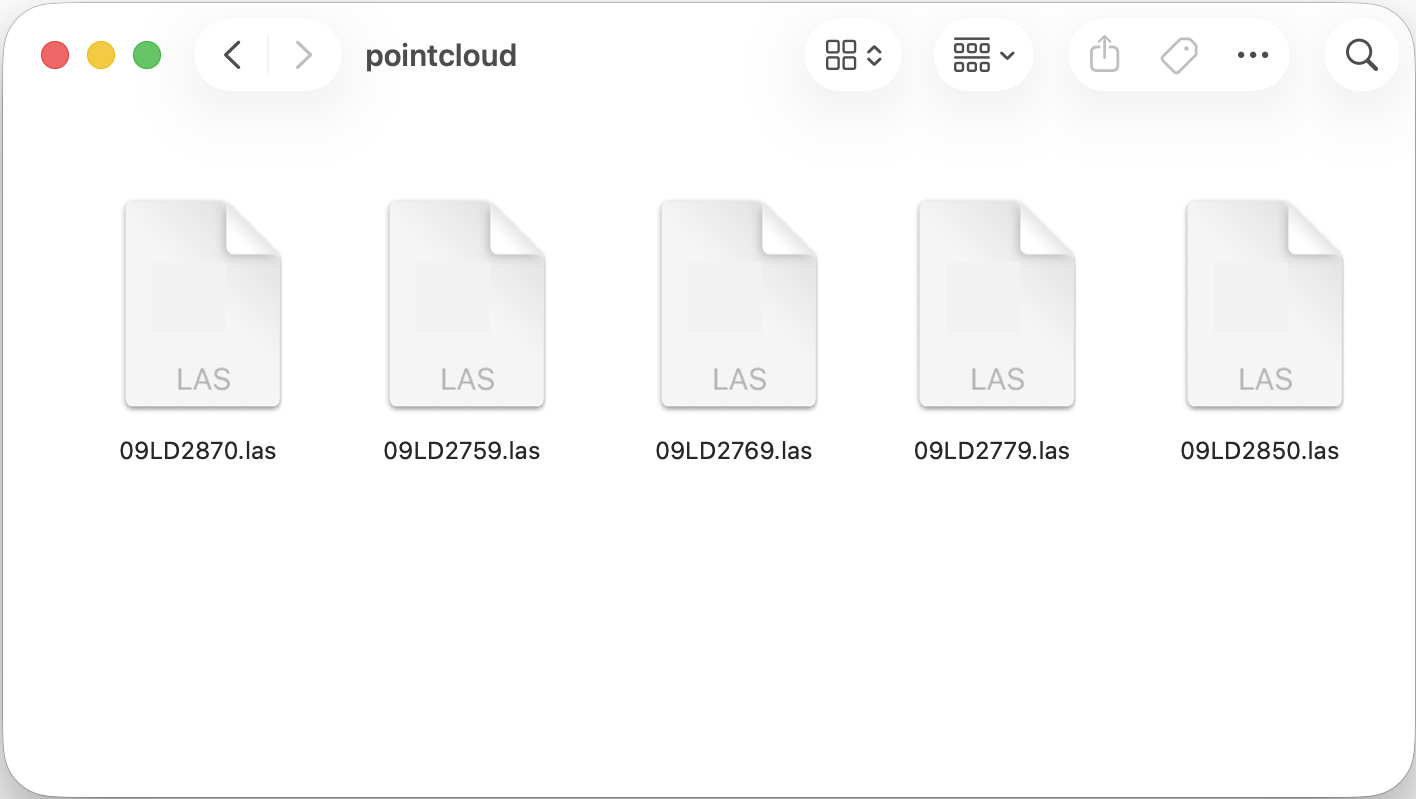The width and height of the screenshot is (1416, 799).
Task: Click the 09LD2870.las filename label
Action: pyautogui.click(x=198, y=451)
